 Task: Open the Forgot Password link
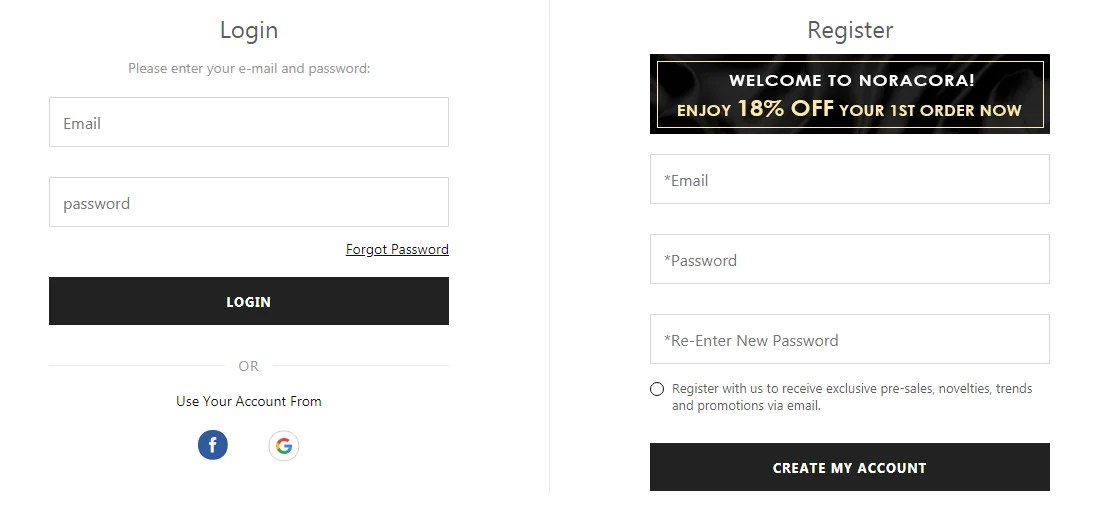tap(397, 249)
